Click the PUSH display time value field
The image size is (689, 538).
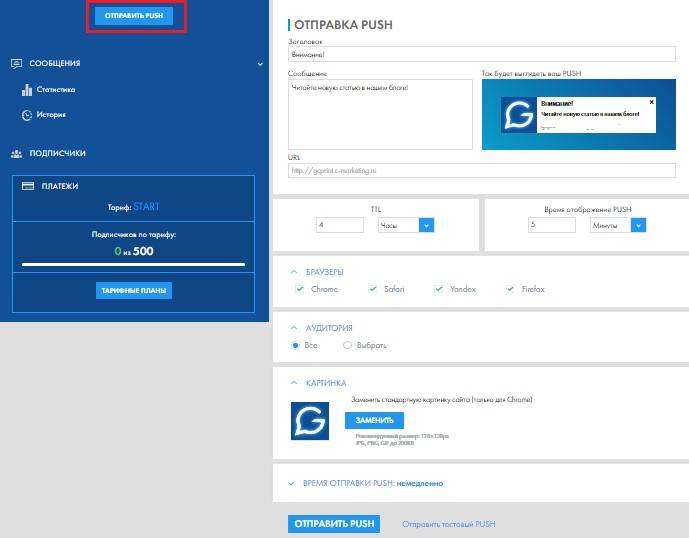point(551,225)
